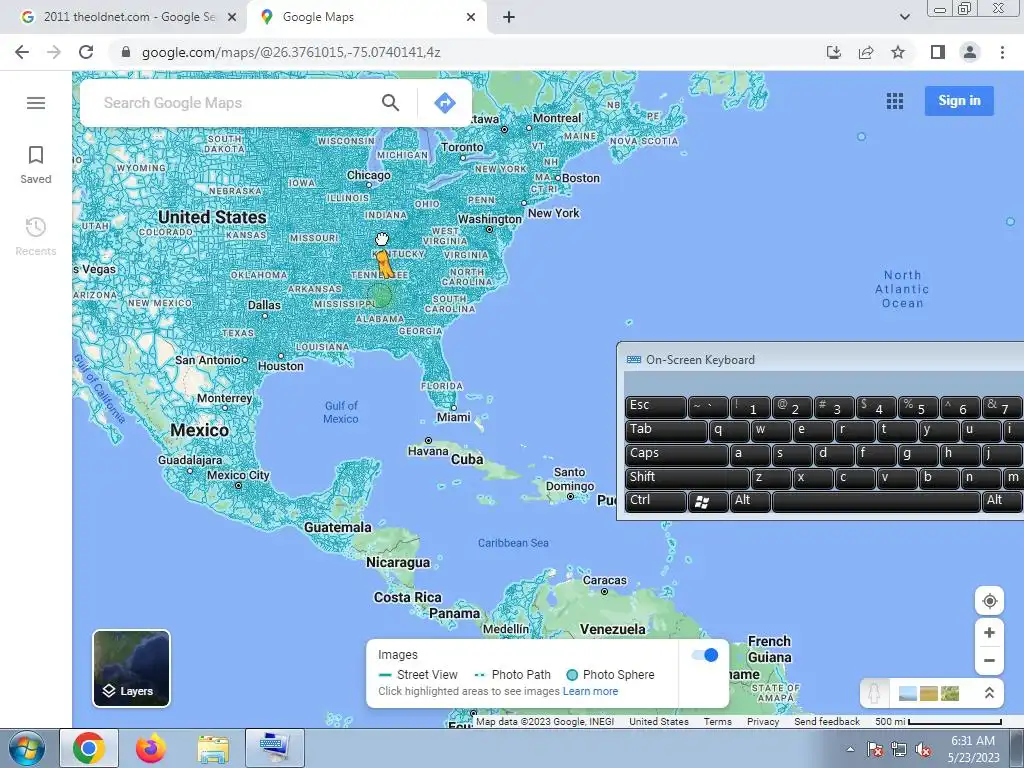Open Recents in the sidebar

coord(36,236)
